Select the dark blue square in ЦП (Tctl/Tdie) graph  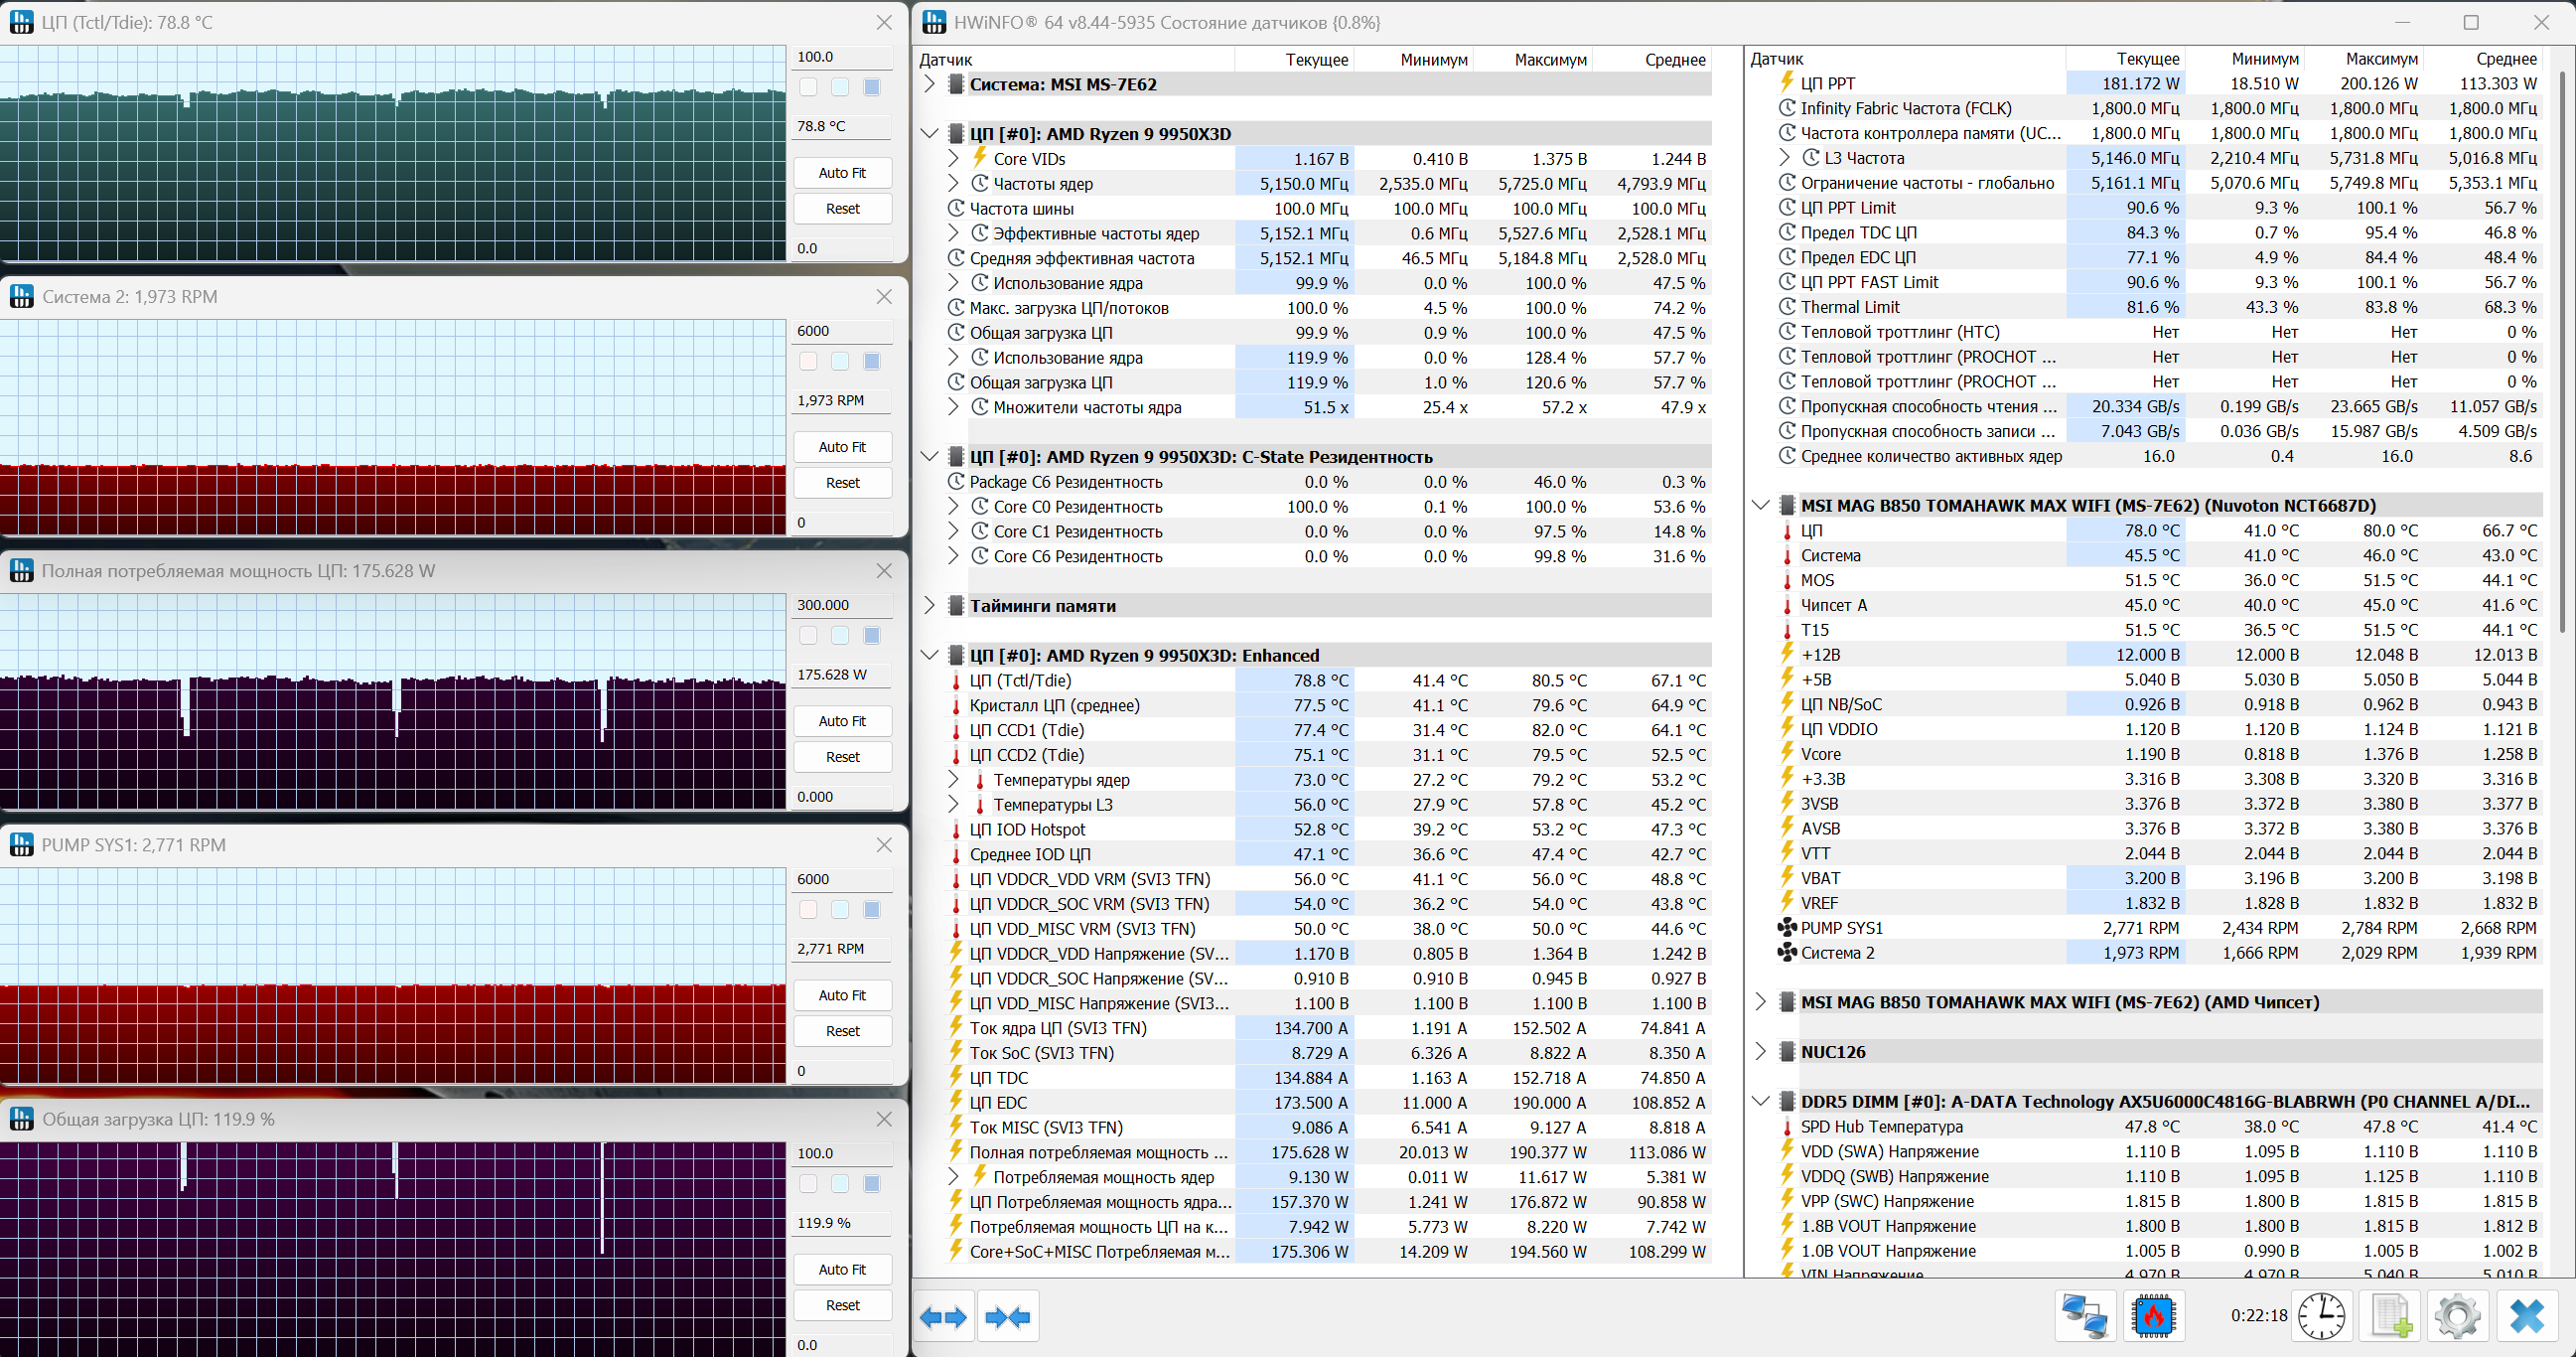tap(872, 88)
